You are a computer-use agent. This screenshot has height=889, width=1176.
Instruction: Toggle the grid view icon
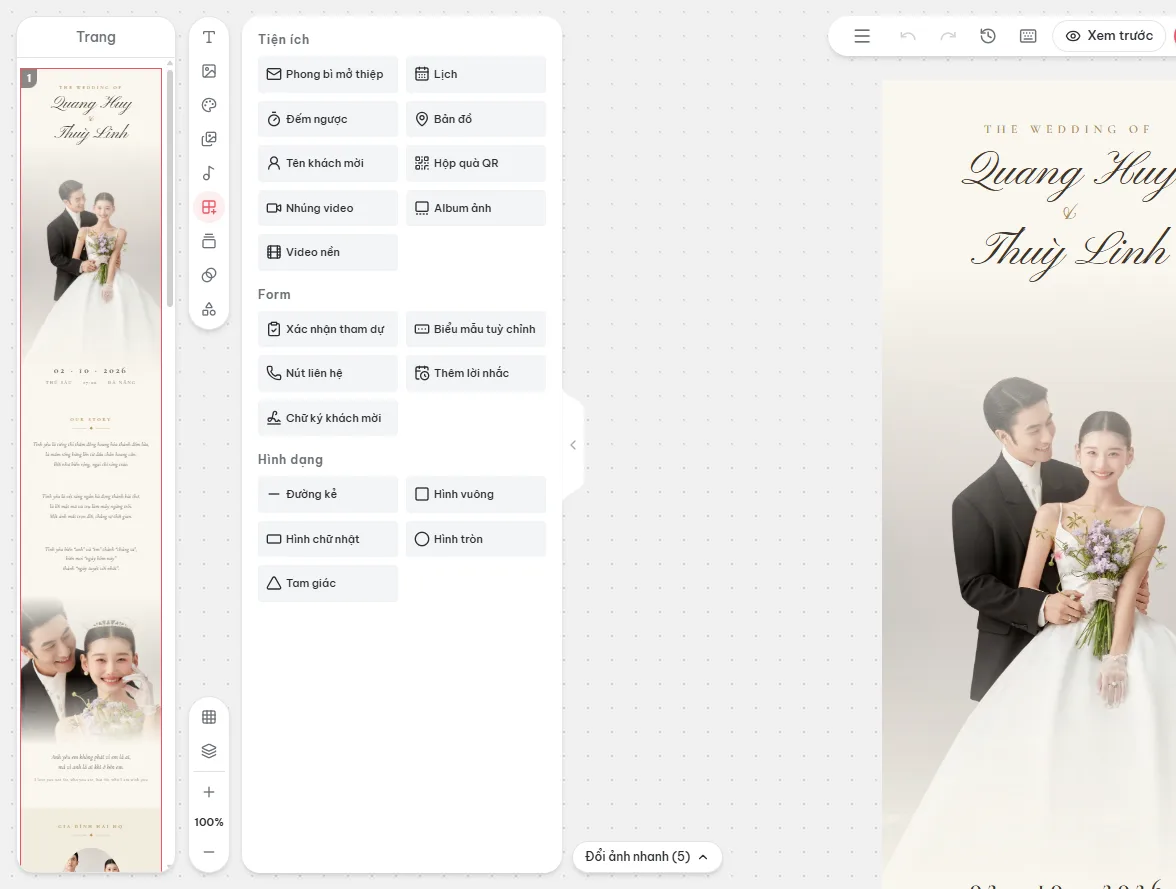(209, 717)
